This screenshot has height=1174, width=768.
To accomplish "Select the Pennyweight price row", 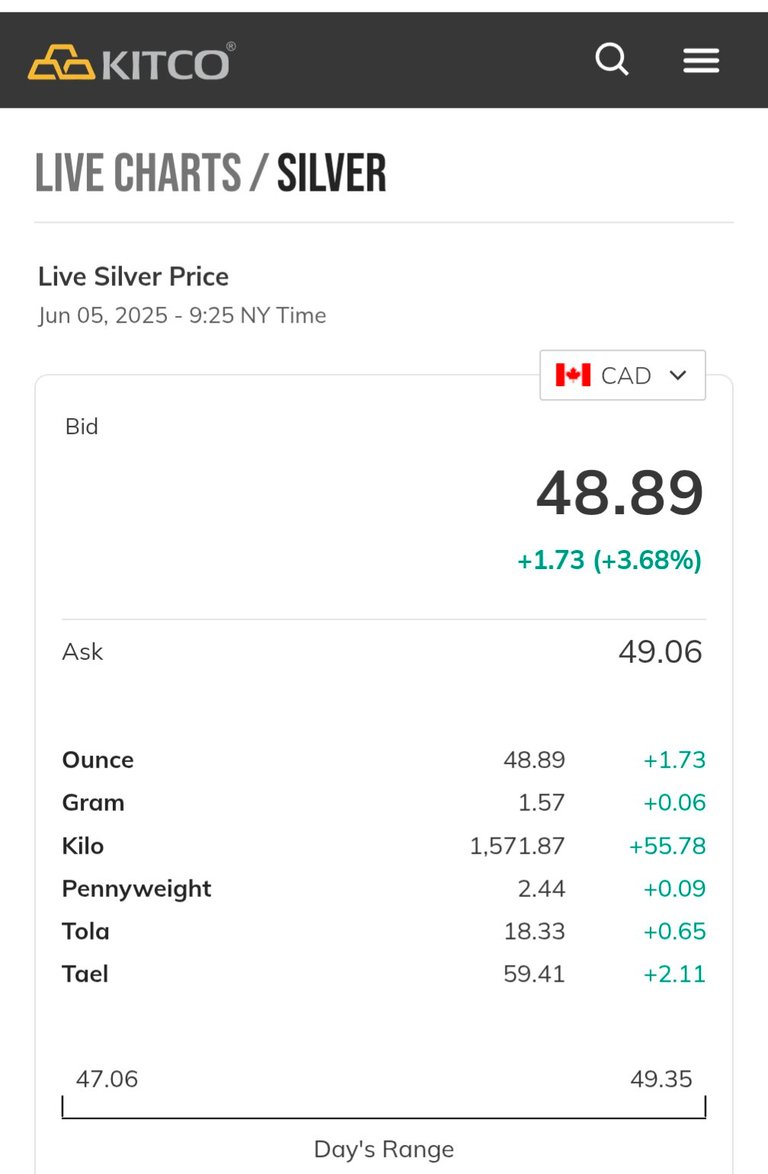I will tap(383, 888).
